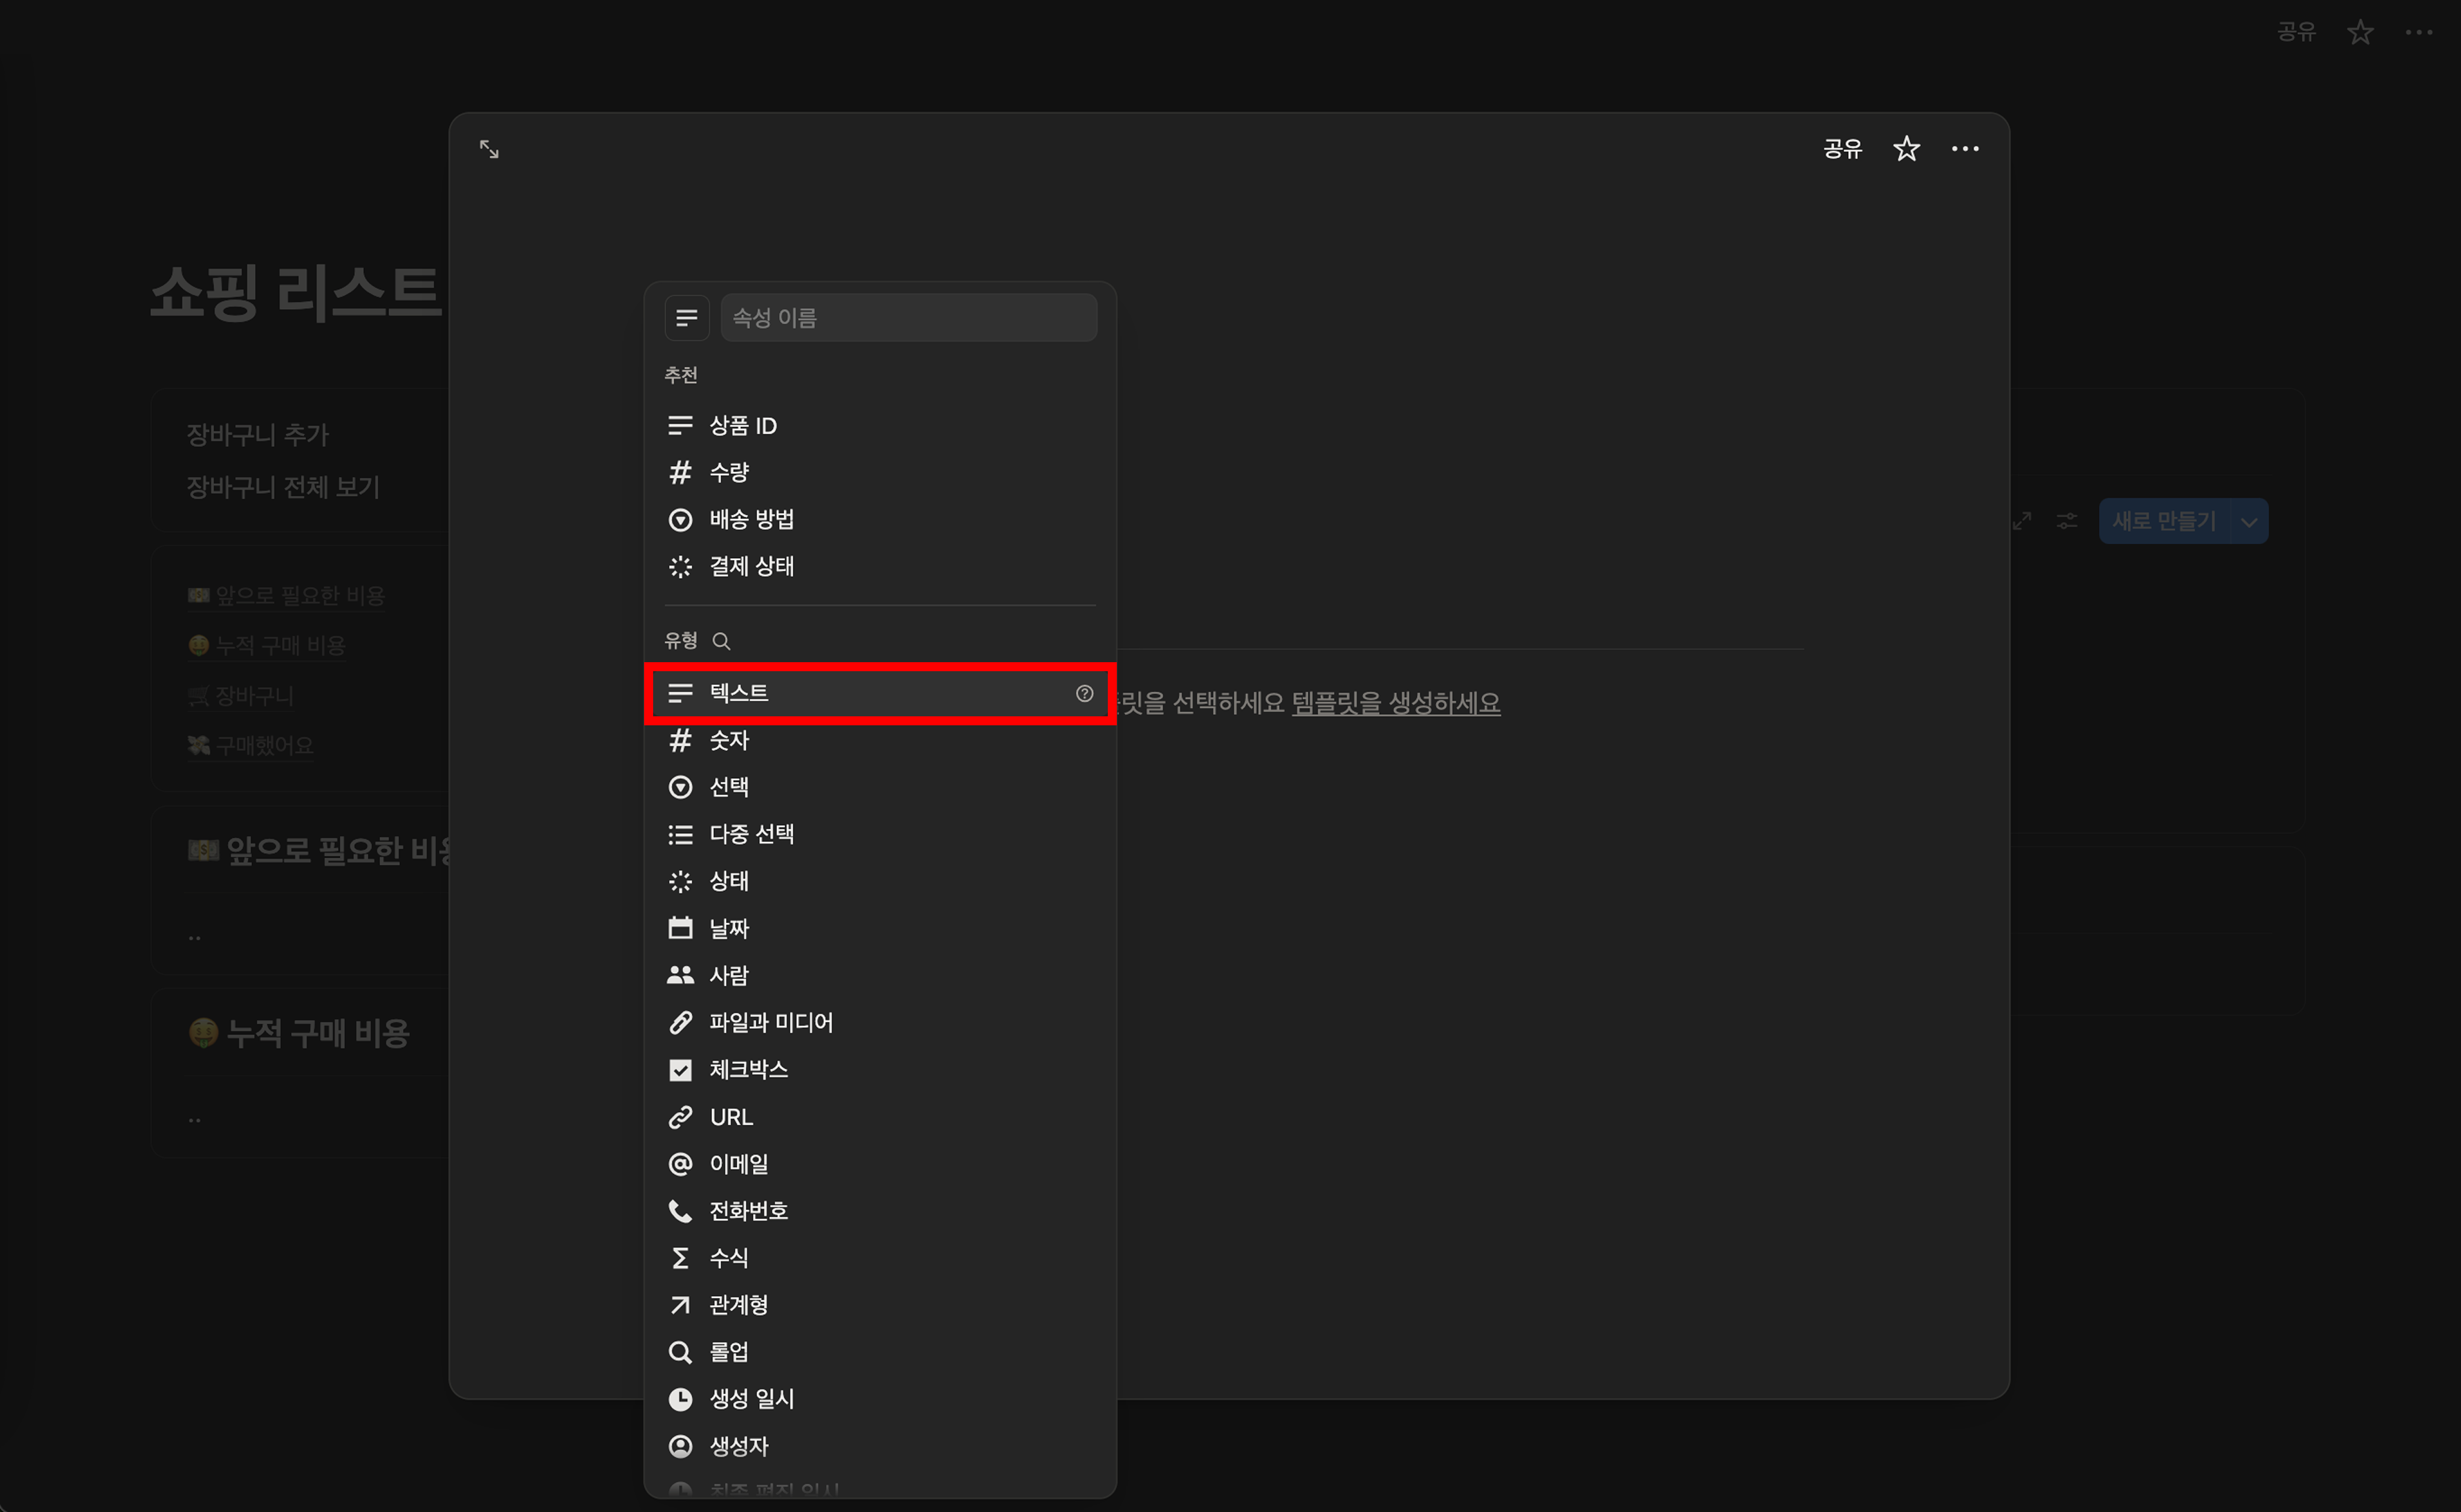Open the dropdown arrow beside 새로 만들기
The width and height of the screenshot is (2461, 1512).
pyautogui.click(x=2248, y=522)
